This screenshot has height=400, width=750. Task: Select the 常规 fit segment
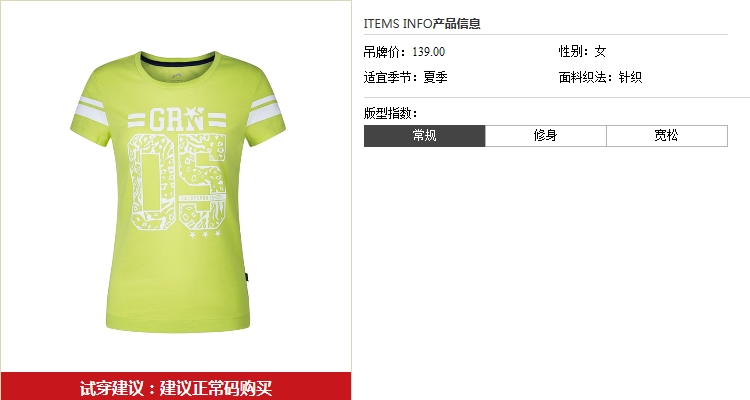pos(424,136)
